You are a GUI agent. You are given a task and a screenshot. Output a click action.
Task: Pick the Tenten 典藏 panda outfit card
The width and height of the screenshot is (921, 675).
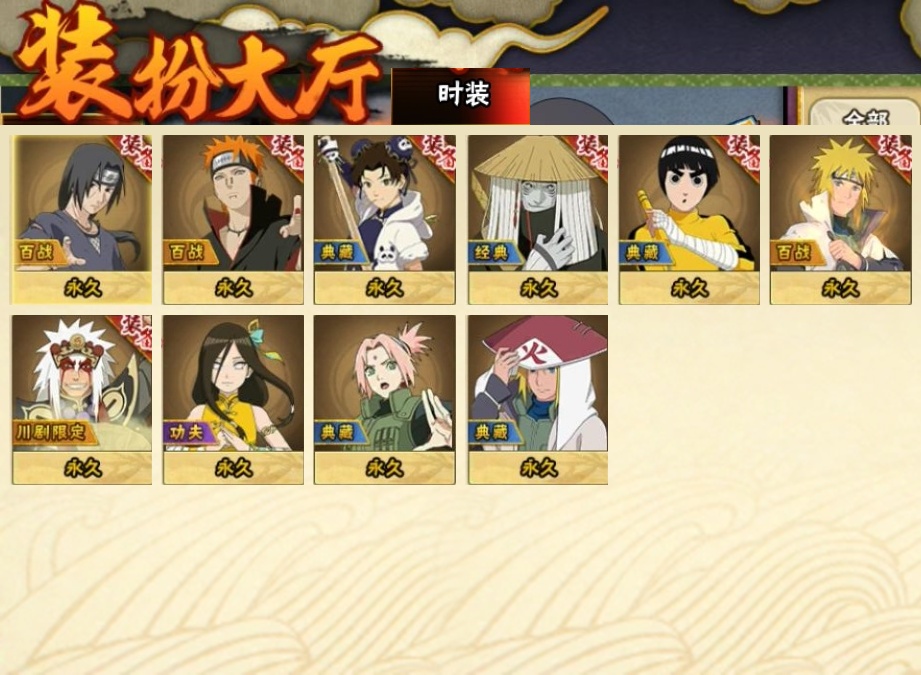(385, 220)
